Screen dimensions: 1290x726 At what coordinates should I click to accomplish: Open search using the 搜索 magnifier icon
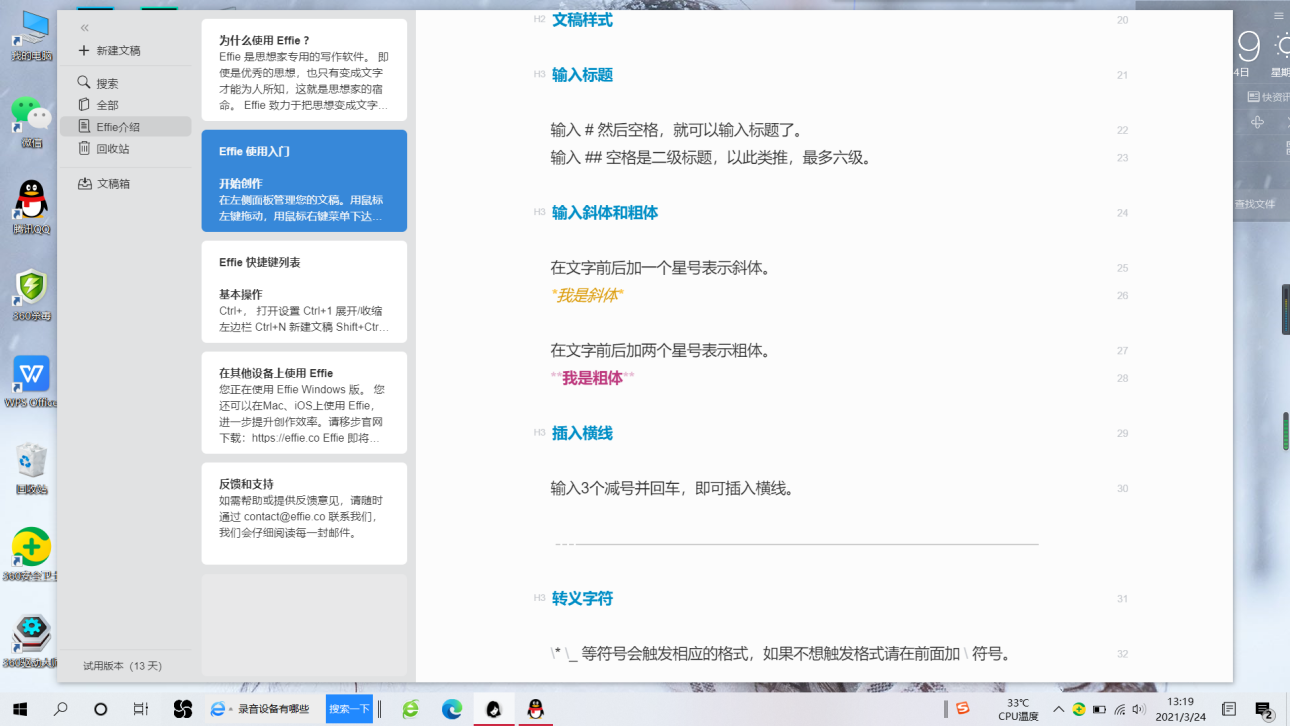pyautogui.click(x=85, y=83)
